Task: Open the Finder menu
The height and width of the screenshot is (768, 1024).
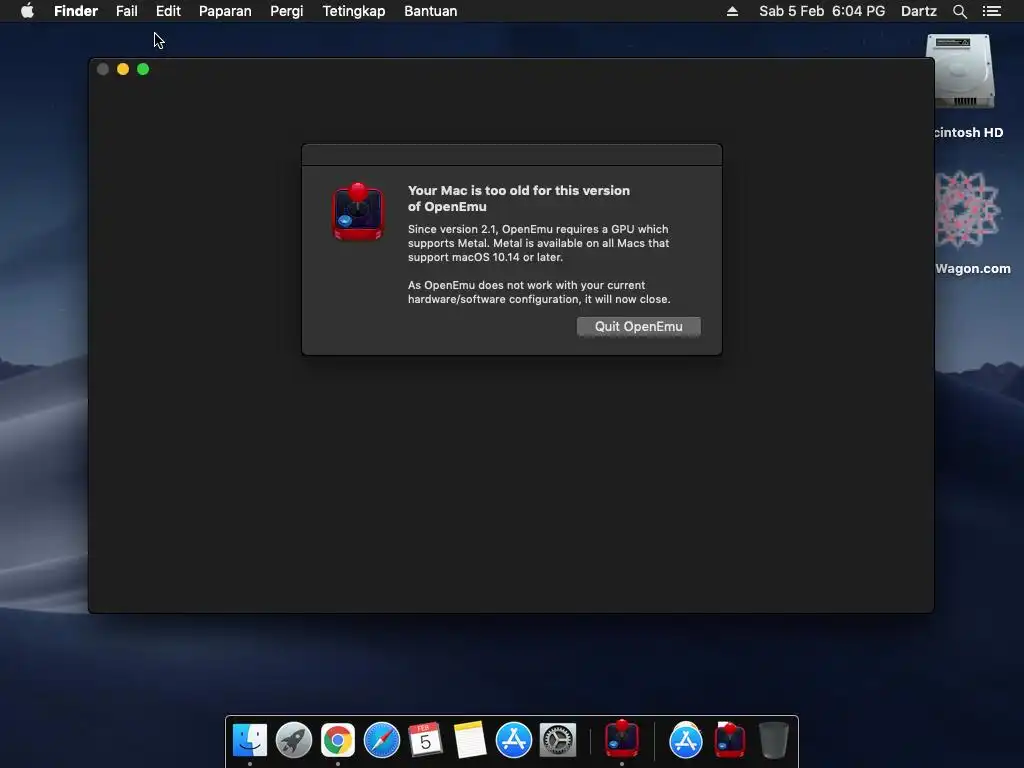Action: (x=76, y=11)
